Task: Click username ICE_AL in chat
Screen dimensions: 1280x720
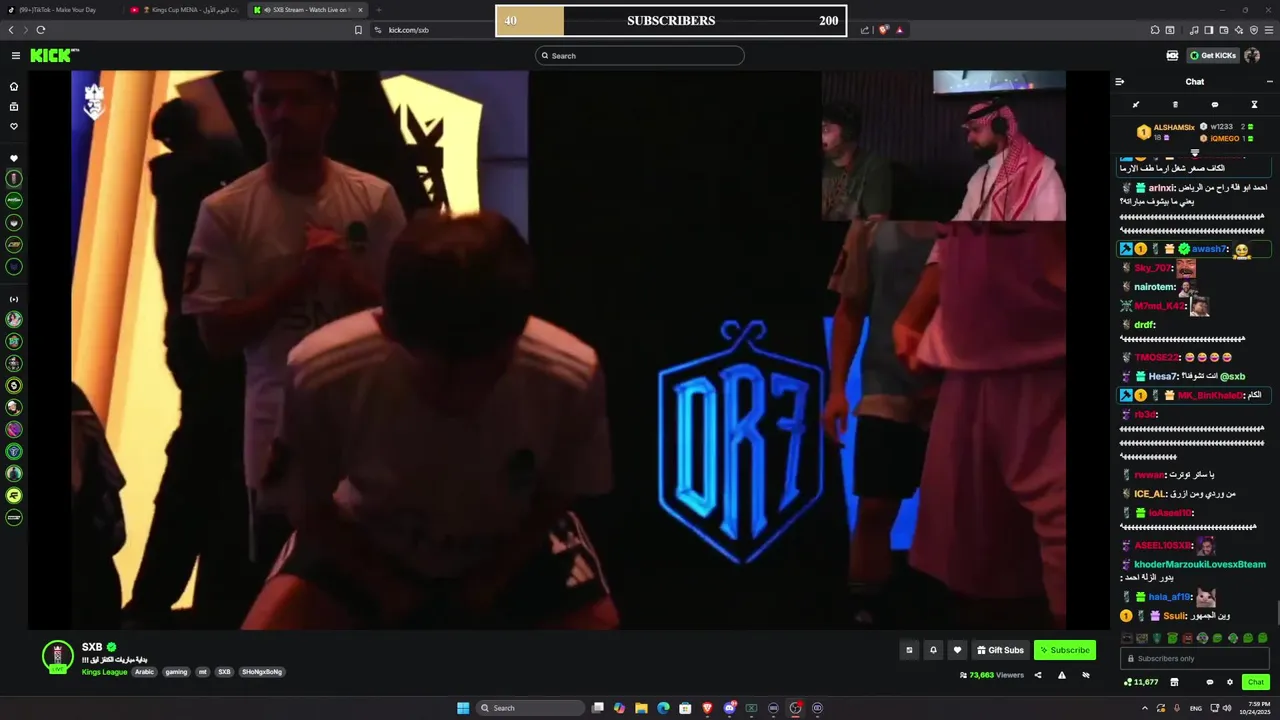Action: coord(1151,494)
